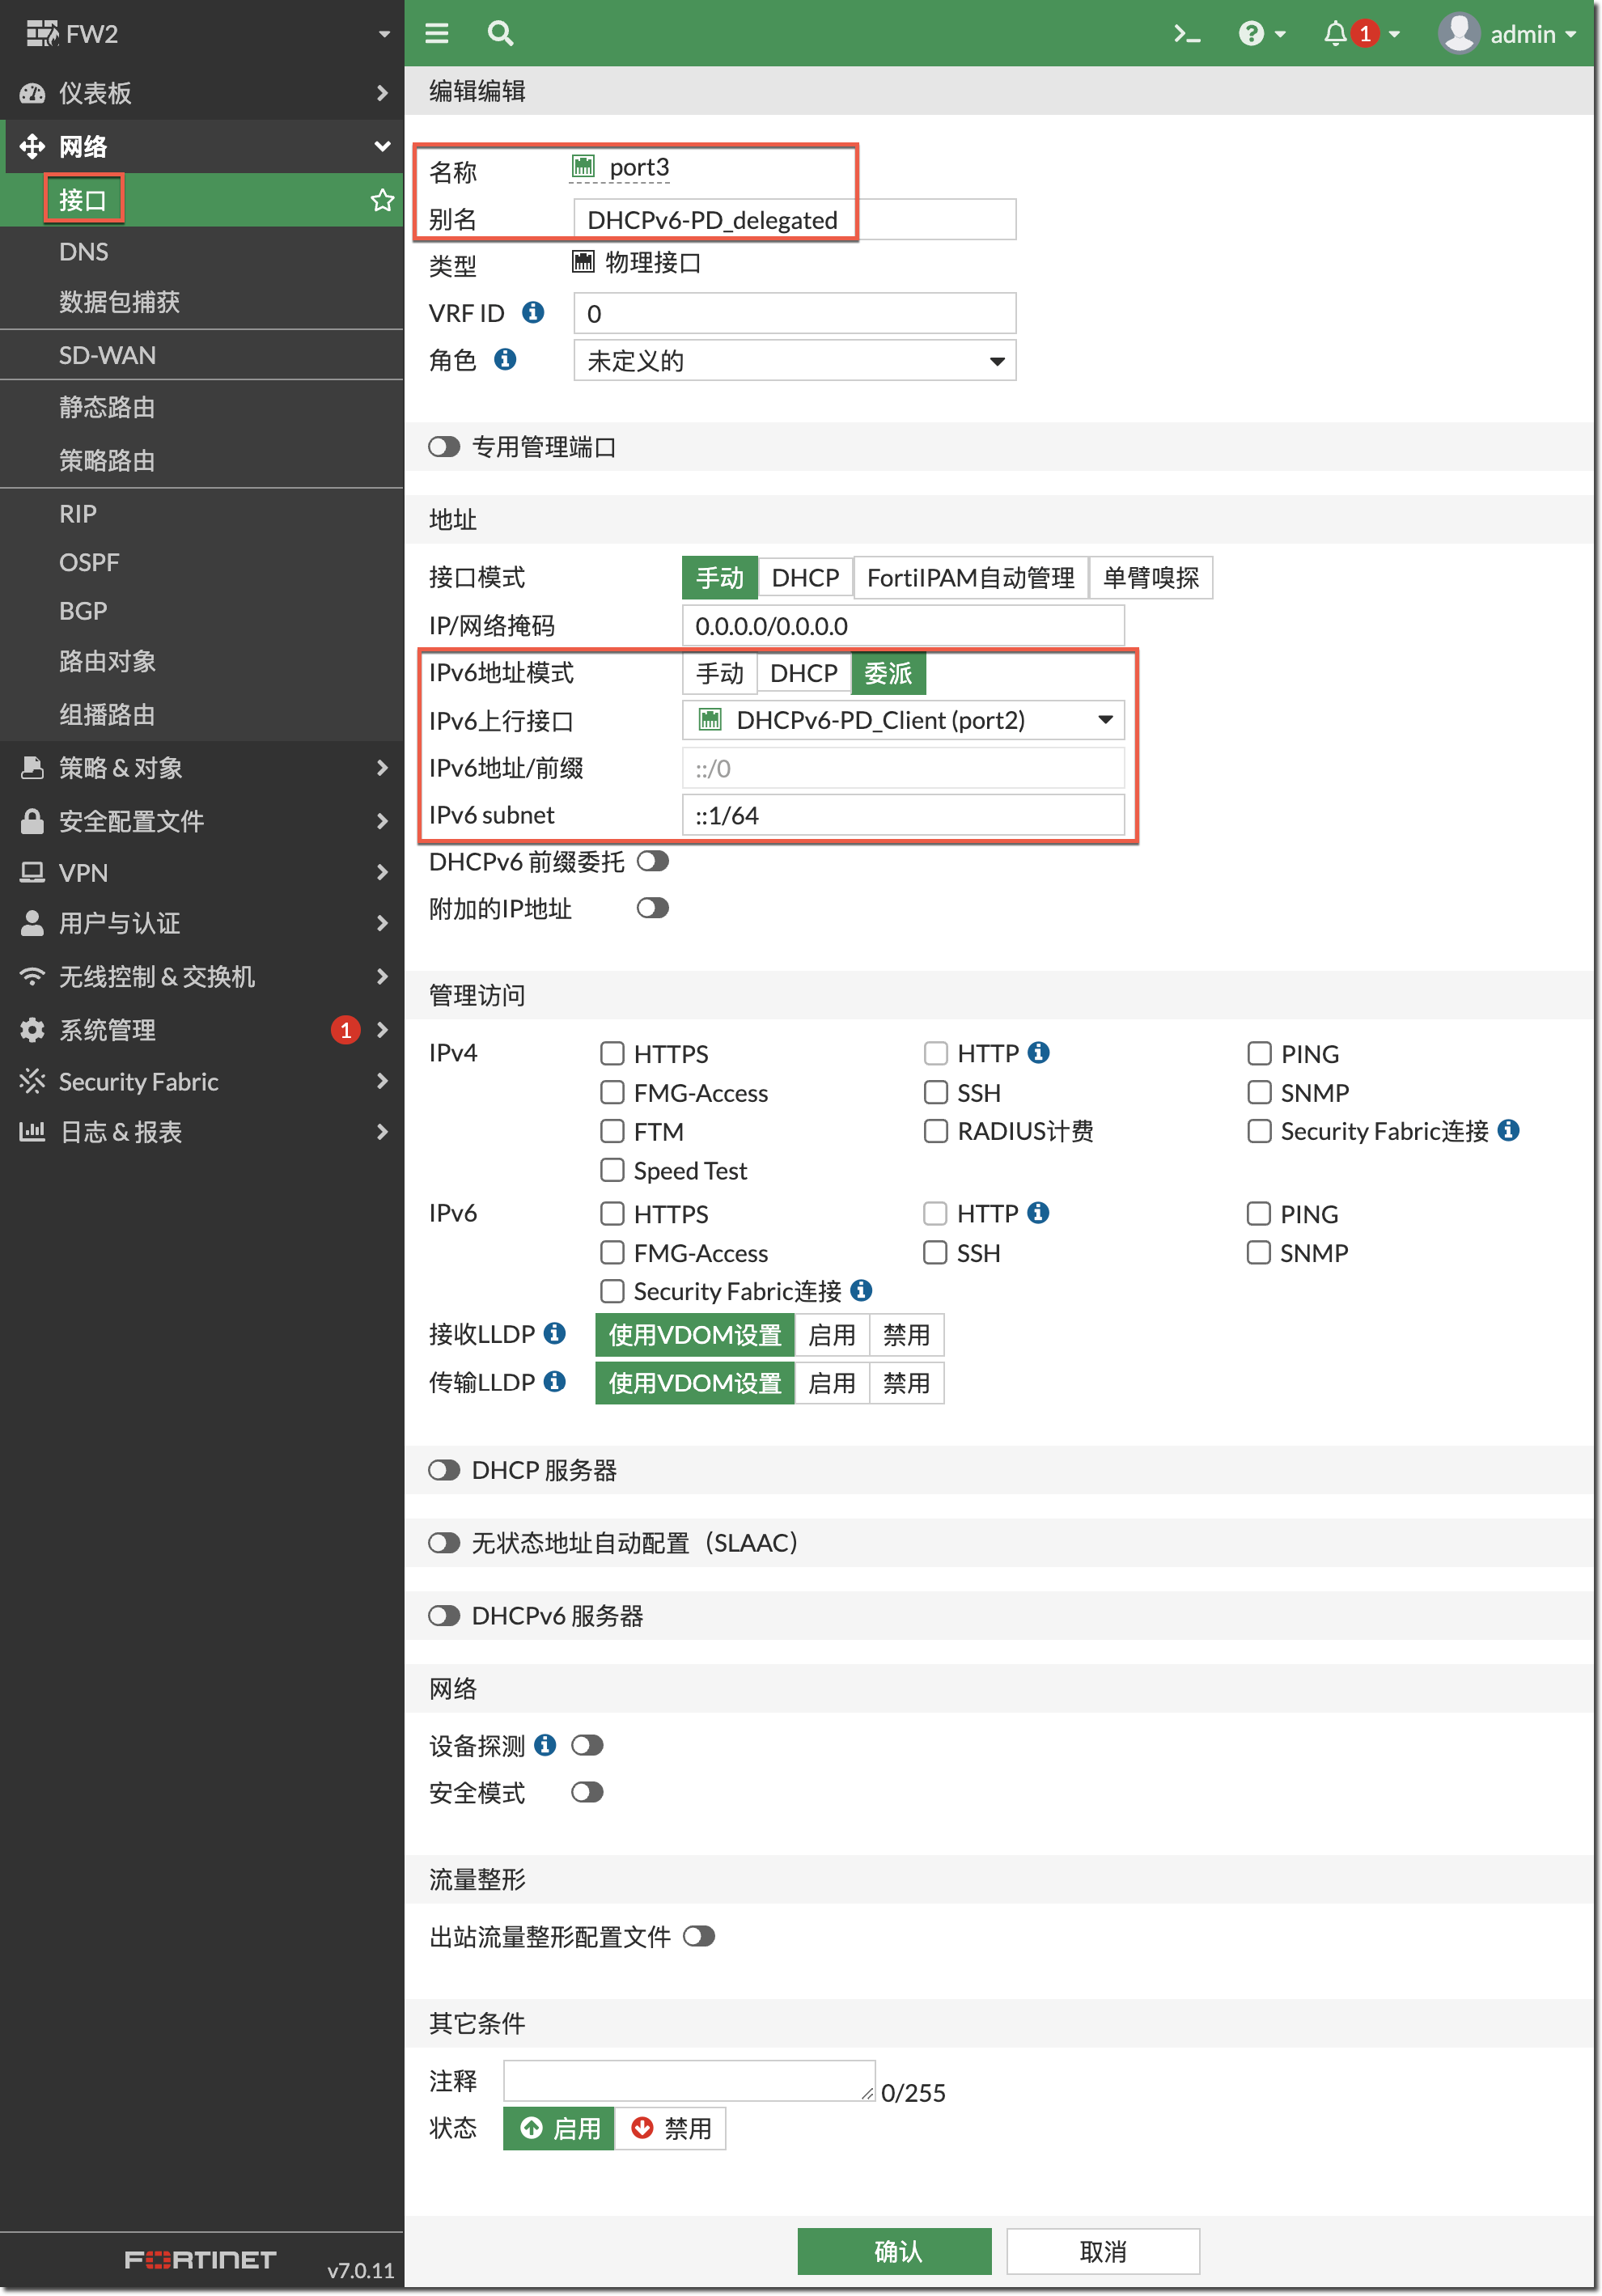Open the help question mark icon
This screenshot has width=1602, height=2296.
[1252, 34]
